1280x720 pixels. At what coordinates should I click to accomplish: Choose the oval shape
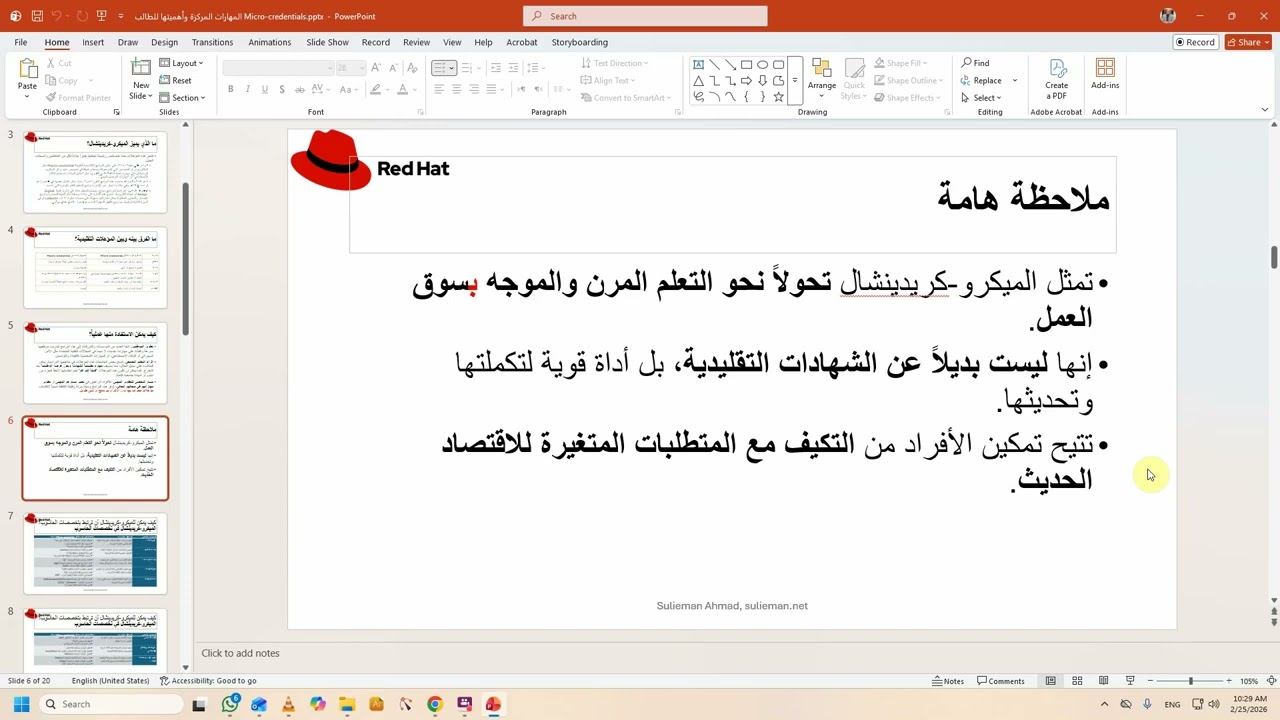762,65
